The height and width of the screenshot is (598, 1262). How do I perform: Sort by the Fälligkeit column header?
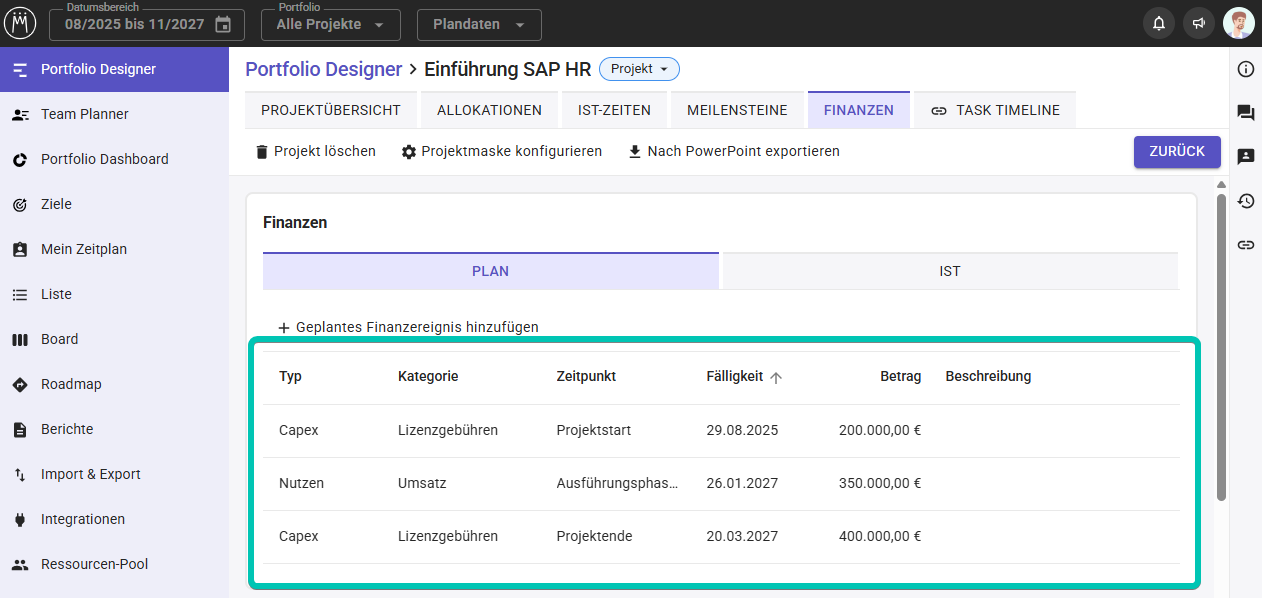click(735, 377)
